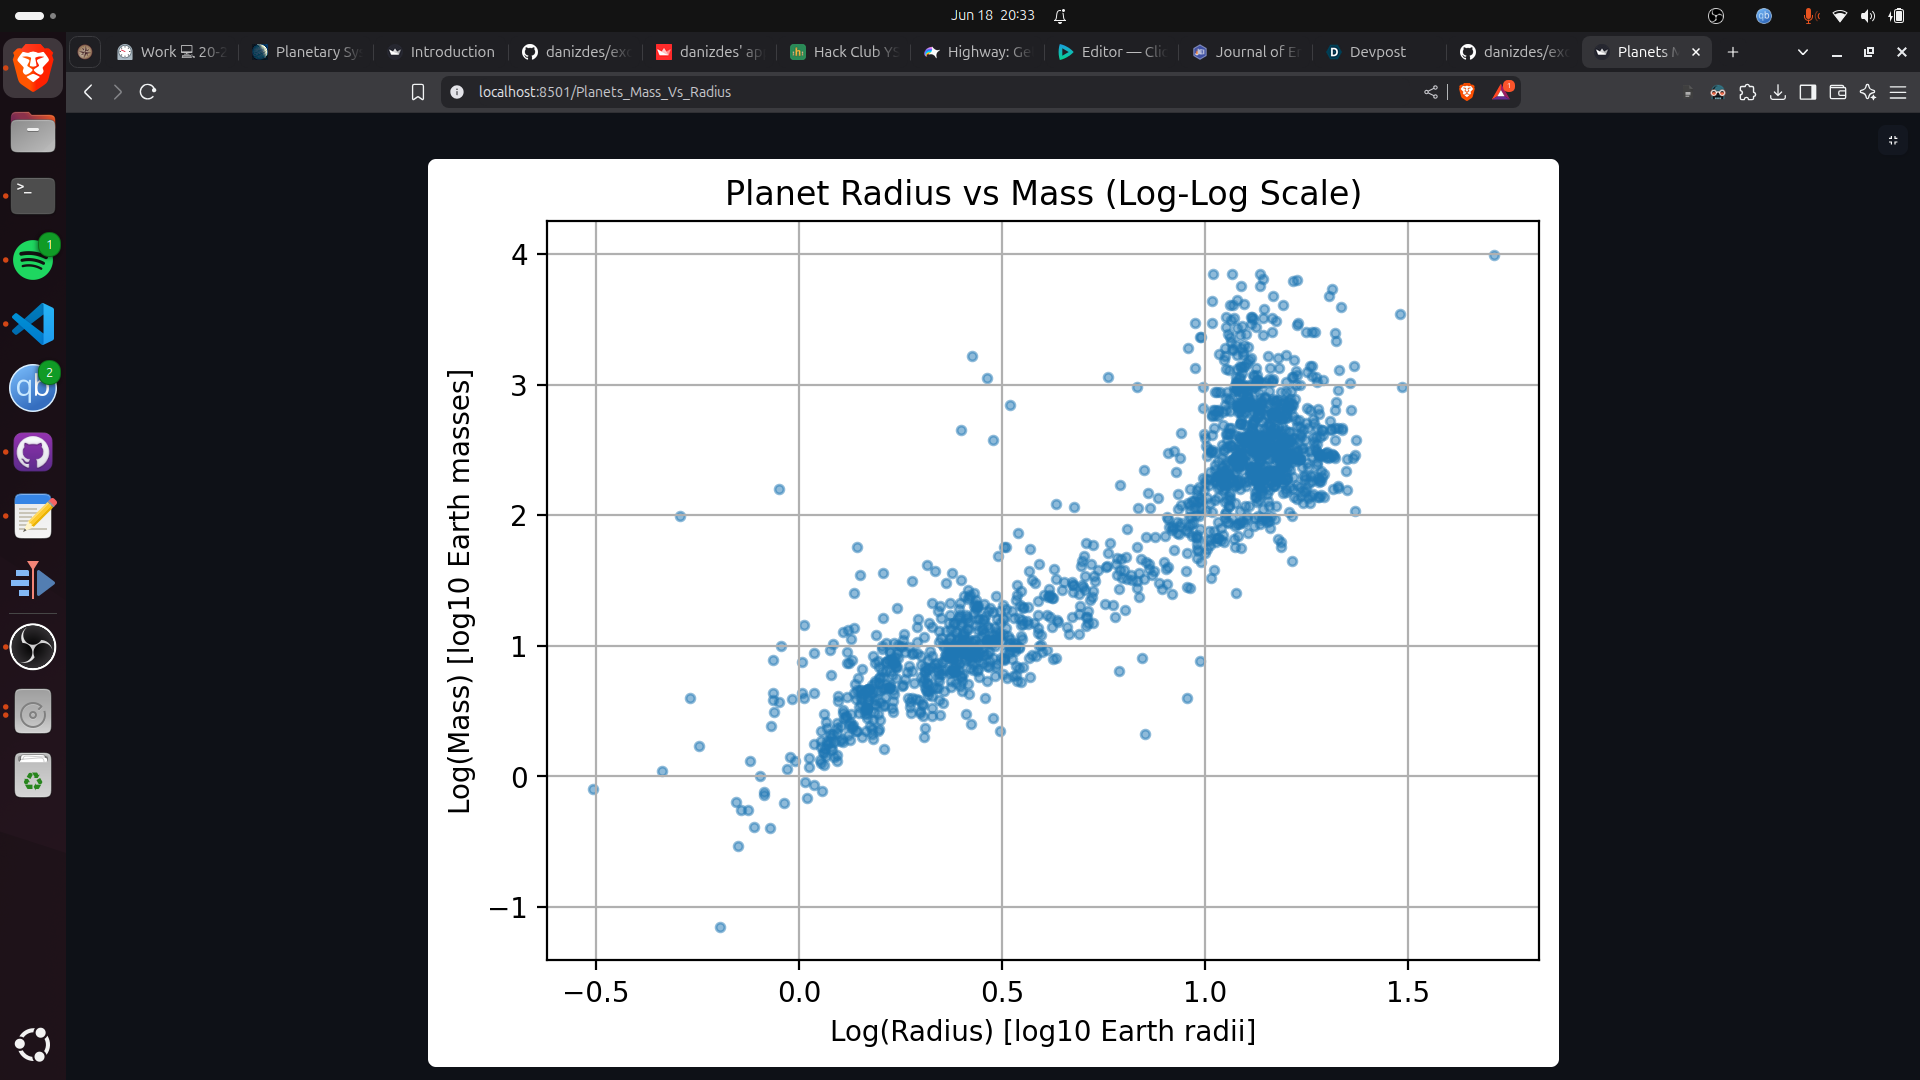Open the Brave hamburger main menu

tap(1898, 92)
